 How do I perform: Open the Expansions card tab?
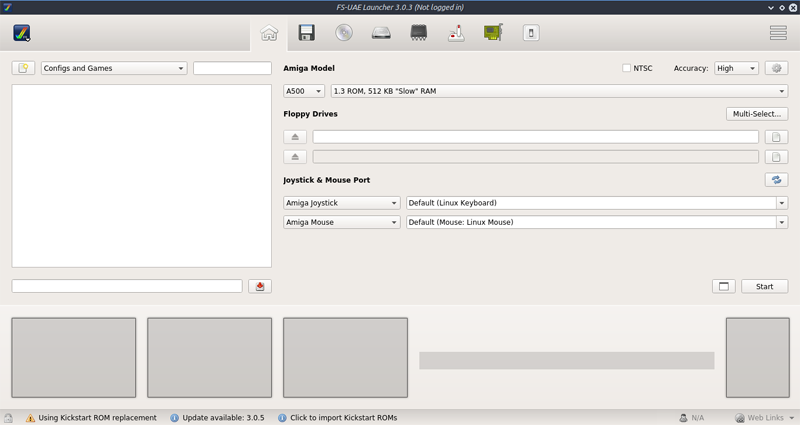point(493,33)
